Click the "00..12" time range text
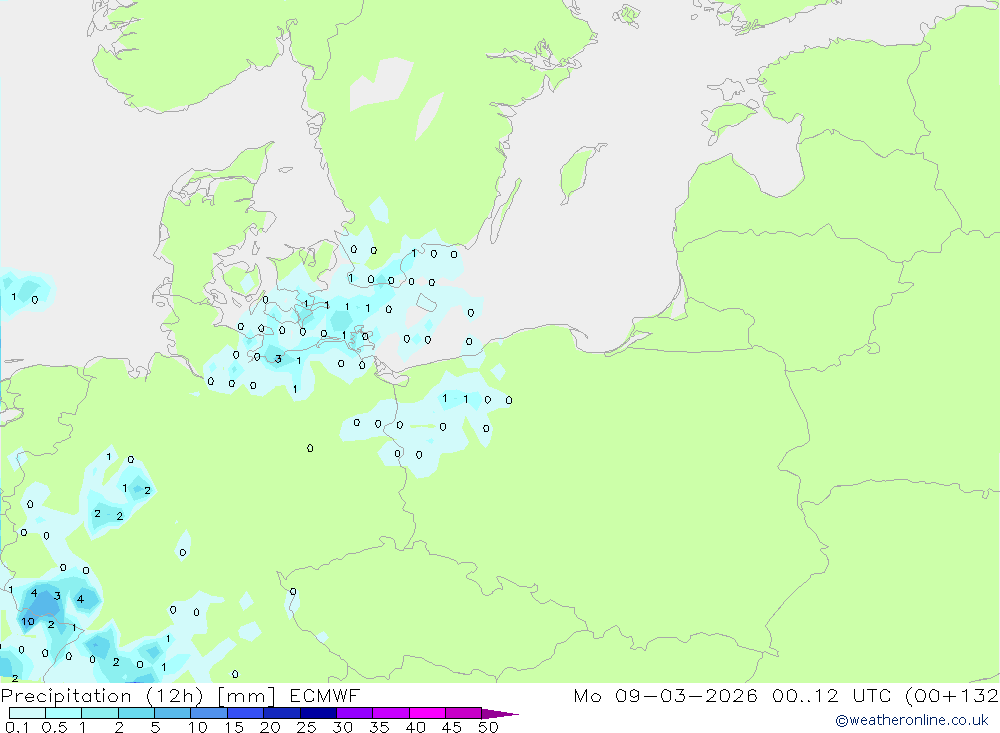Viewport: 1000px width, 733px height. click(x=805, y=696)
